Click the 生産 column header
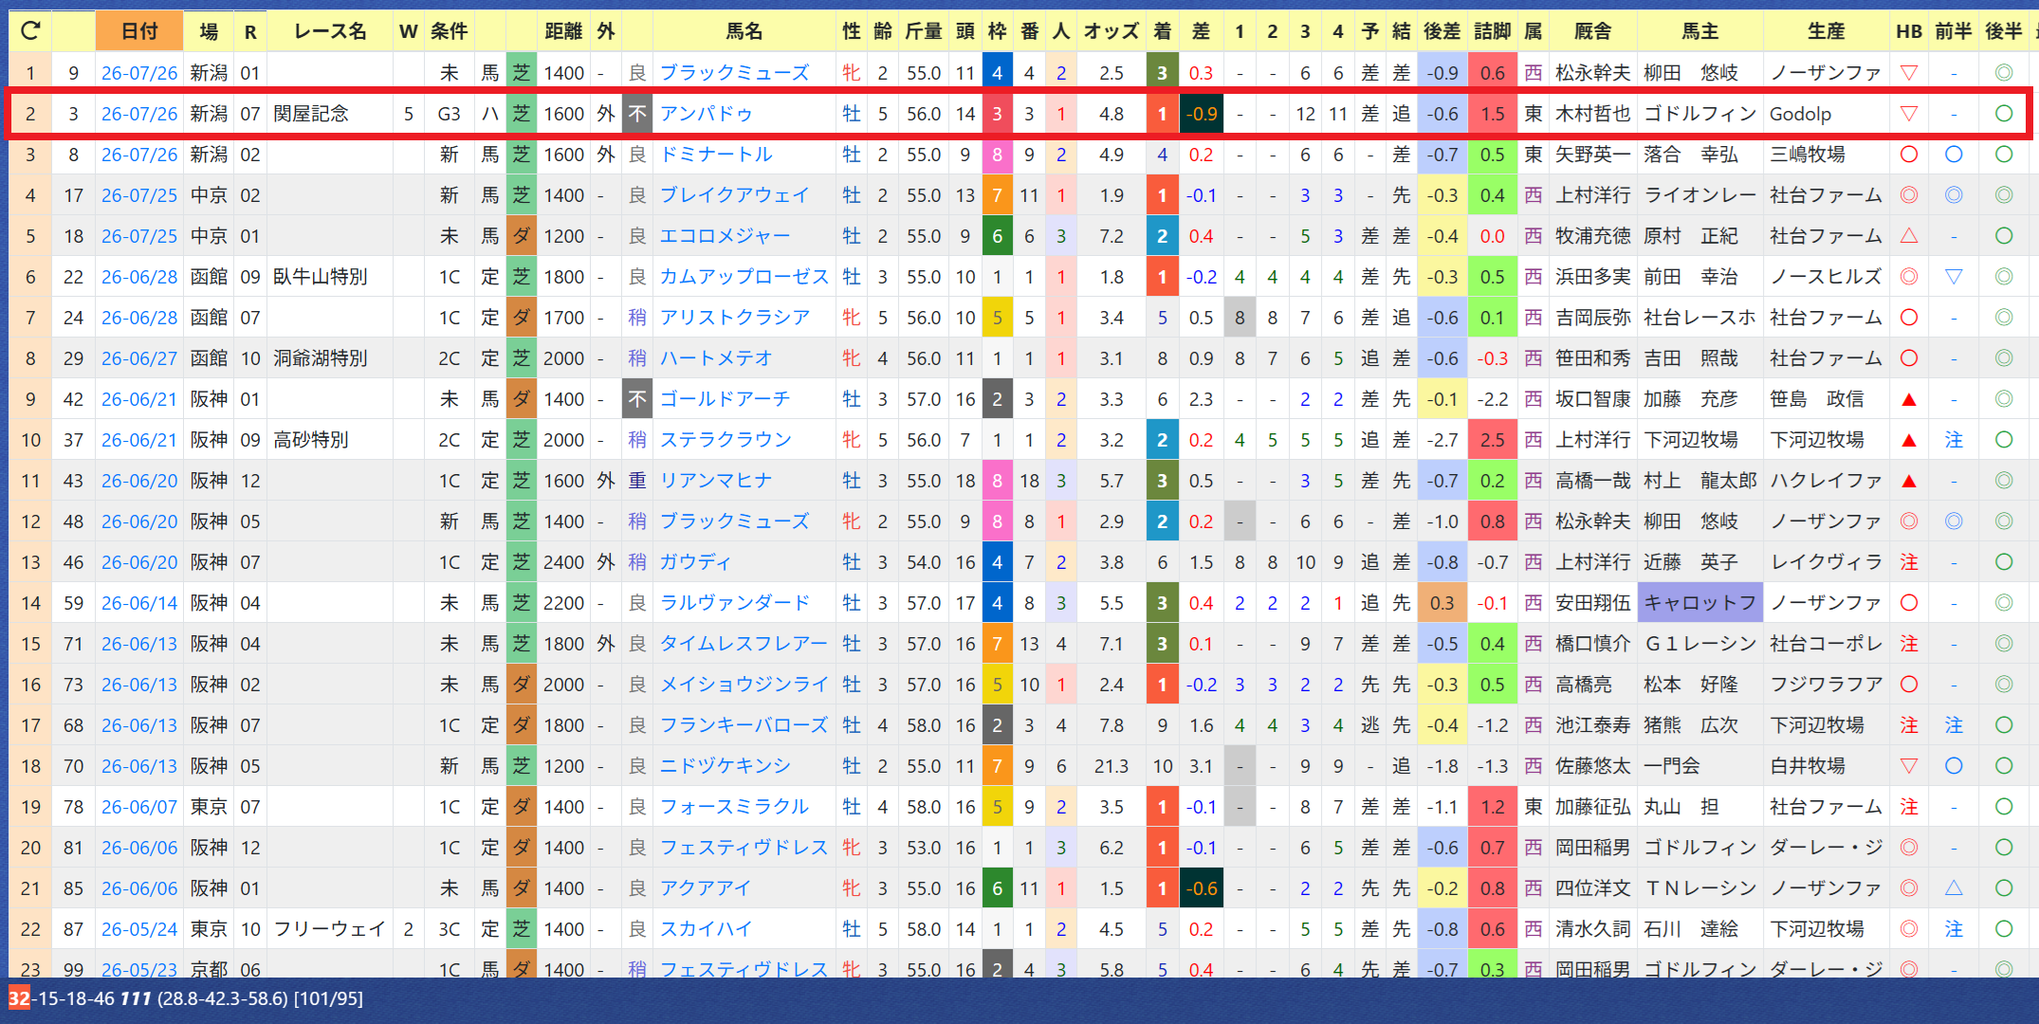The height and width of the screenshot is (1024, 2039). (x=1826, y=31)
